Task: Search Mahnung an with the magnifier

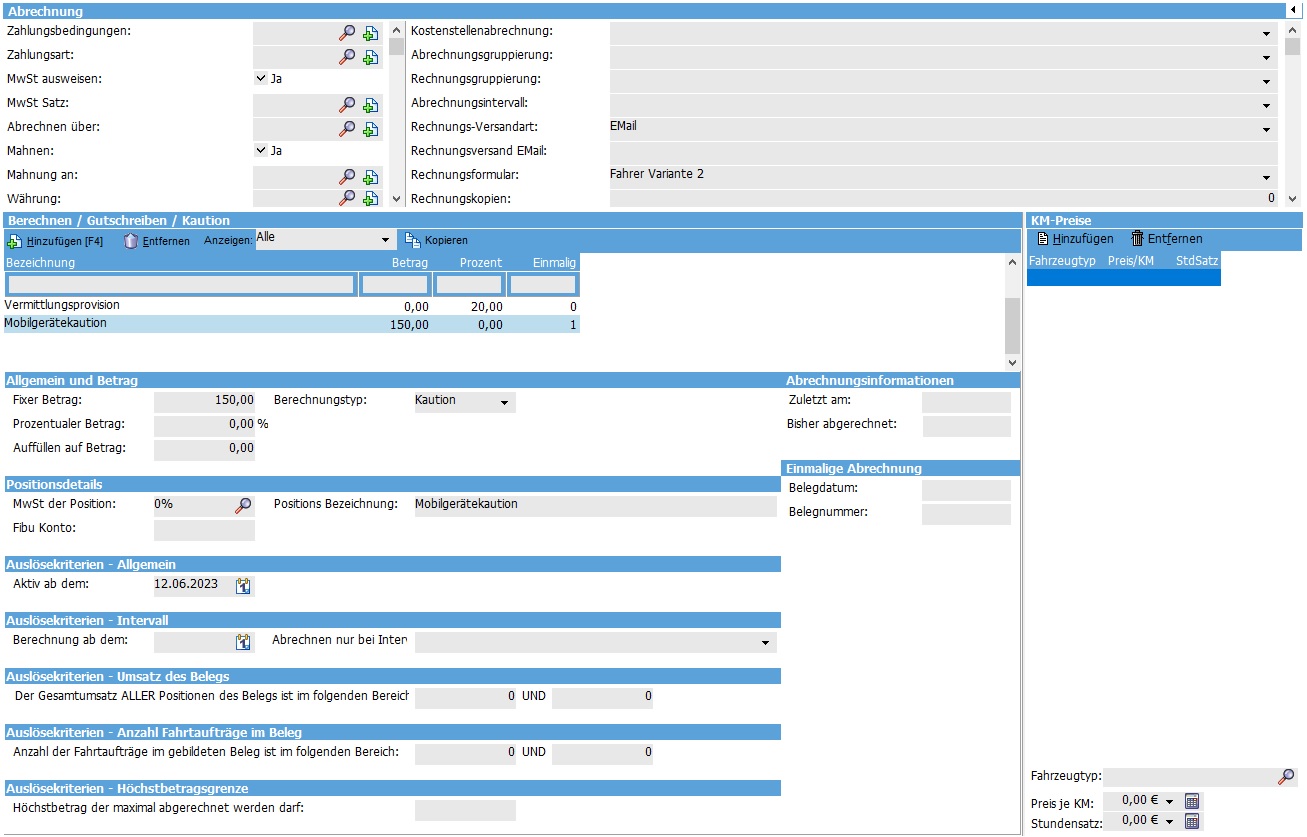Action: (347, 177)
